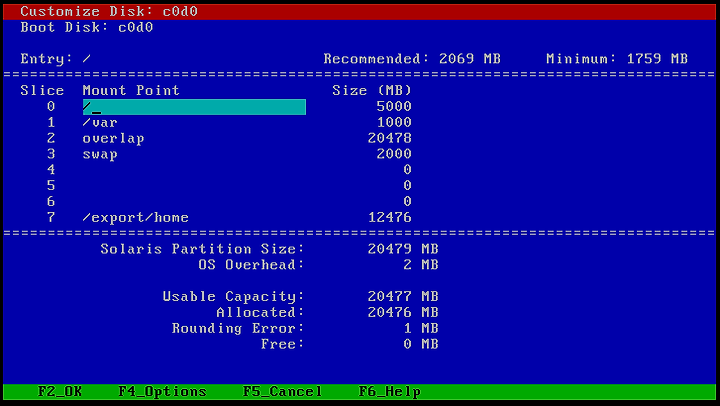
Task: Select the /export/home mount point
Action: pyautogui.click(x=135, y=217)
